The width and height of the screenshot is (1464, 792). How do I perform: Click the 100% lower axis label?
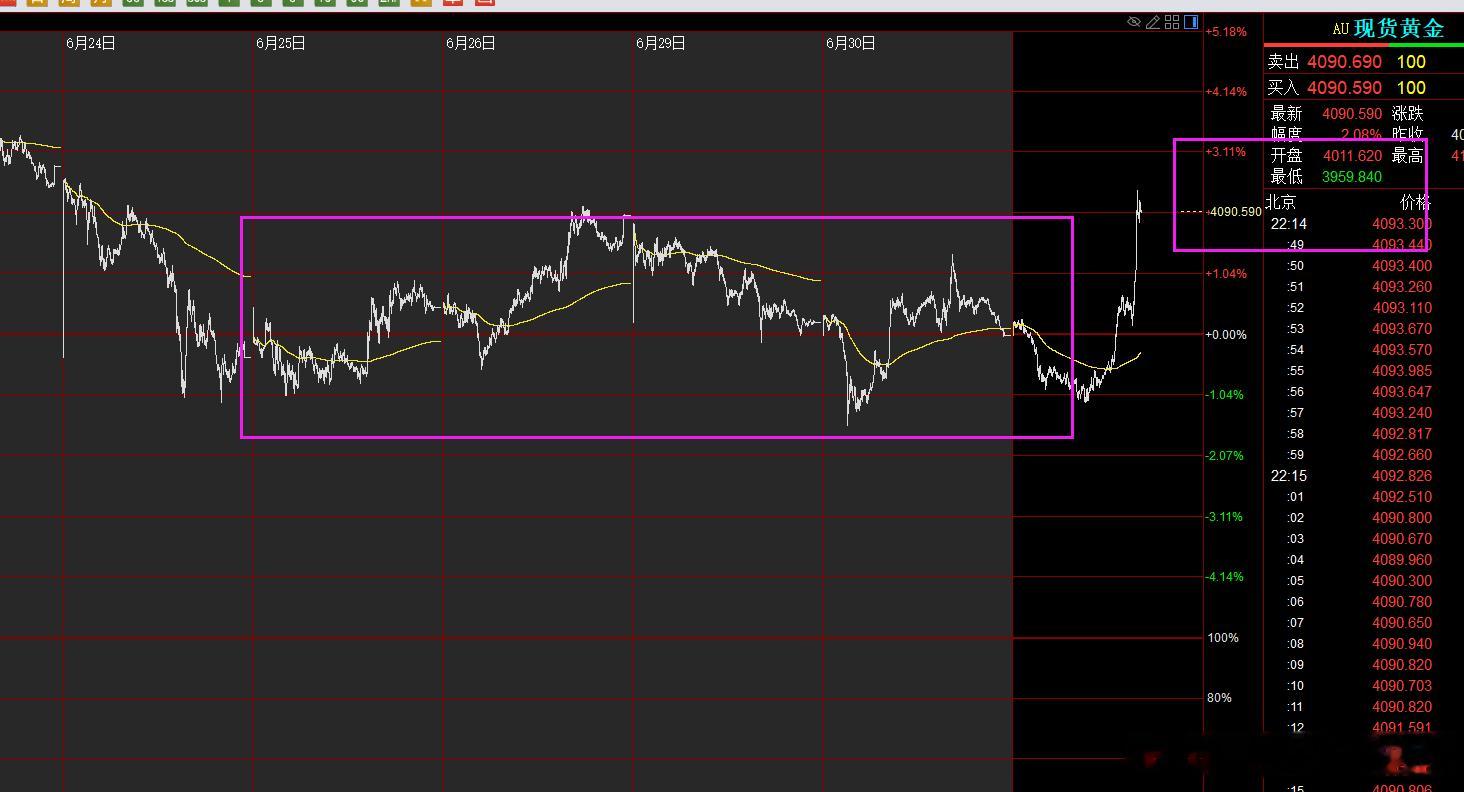tap(1223, 638)
